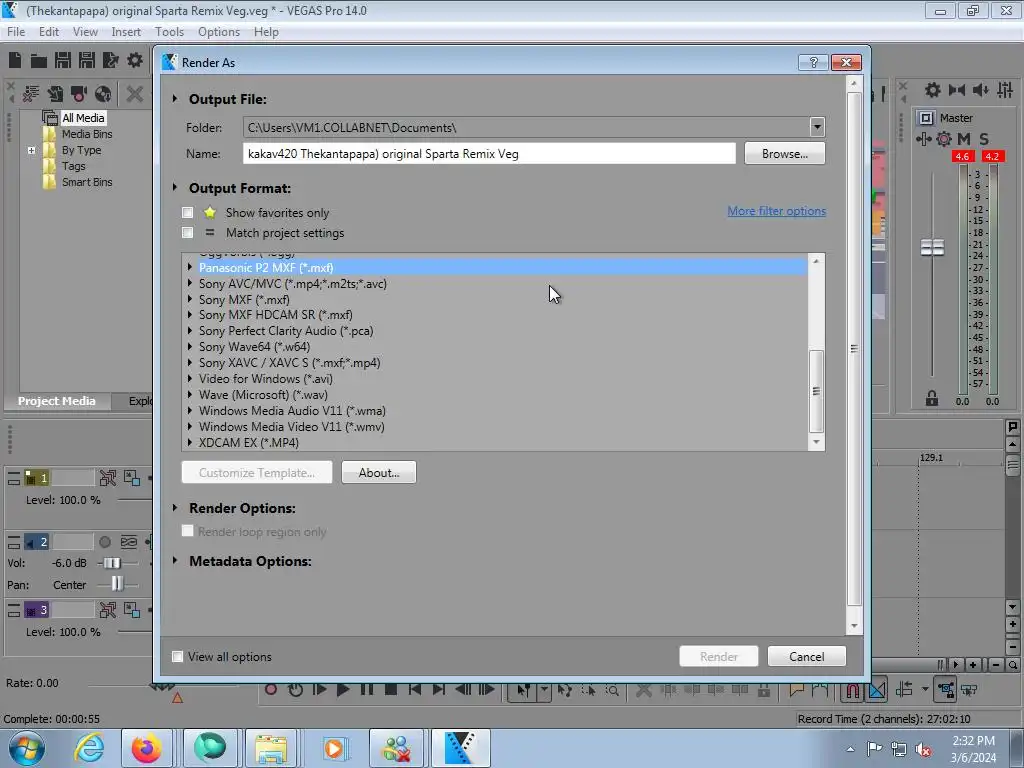Collapse the Output Format section
Screen dimensions: 1024x768
click(x=175, y=187)
